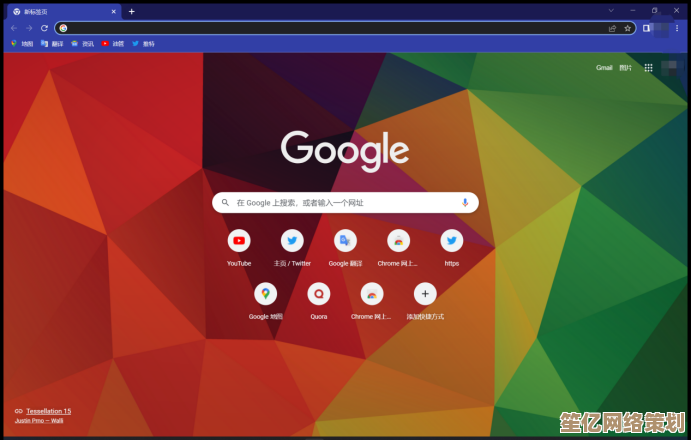
Task: Expand the tab search chevron
Action: coord(611,10)
